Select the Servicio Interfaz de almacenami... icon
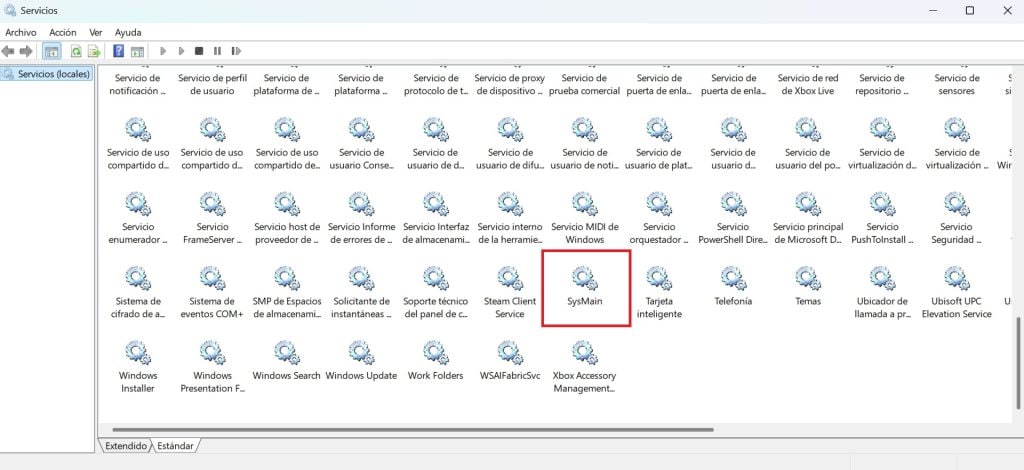The width and height of the screenshot is (1024, 470). (436, 204)
